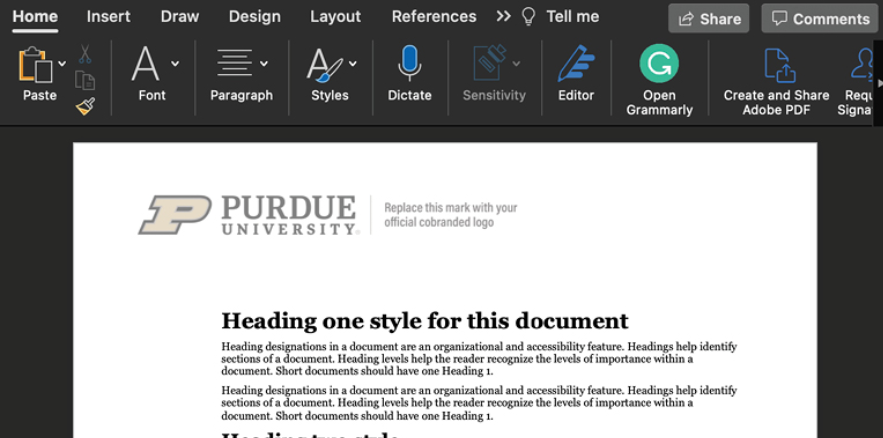This screenshot has height=438, width=883.
Task: Click the Cut scissors icon
Action: 84,54
